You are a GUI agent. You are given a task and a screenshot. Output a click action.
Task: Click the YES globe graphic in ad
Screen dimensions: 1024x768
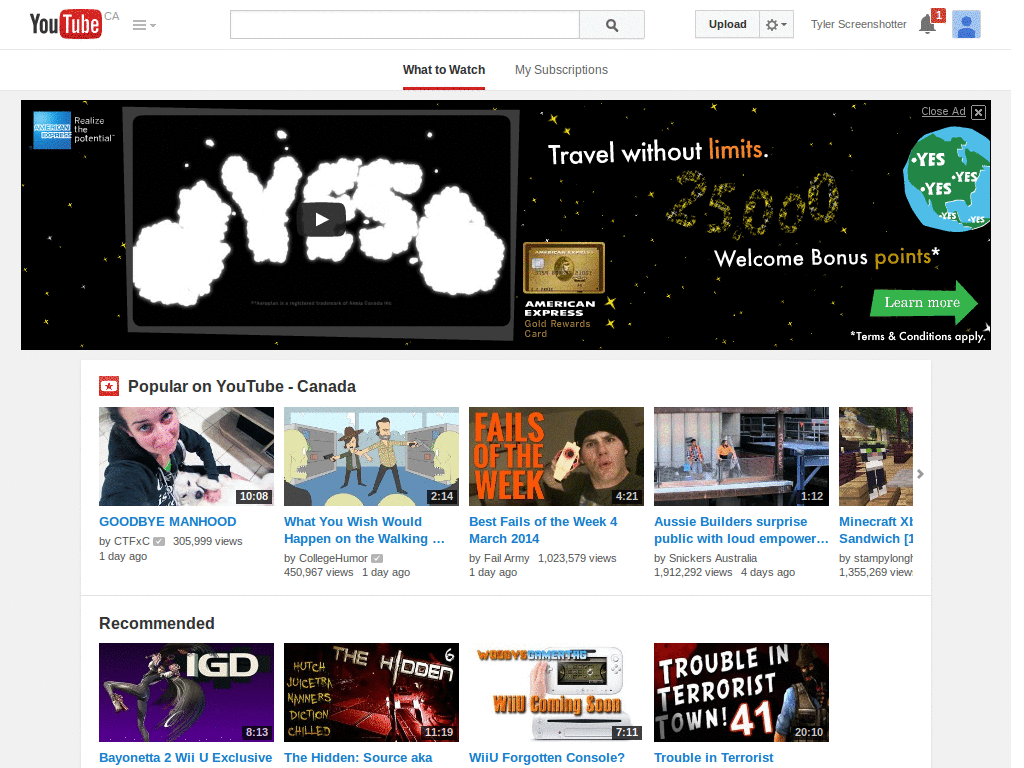[x=947, y=179]
